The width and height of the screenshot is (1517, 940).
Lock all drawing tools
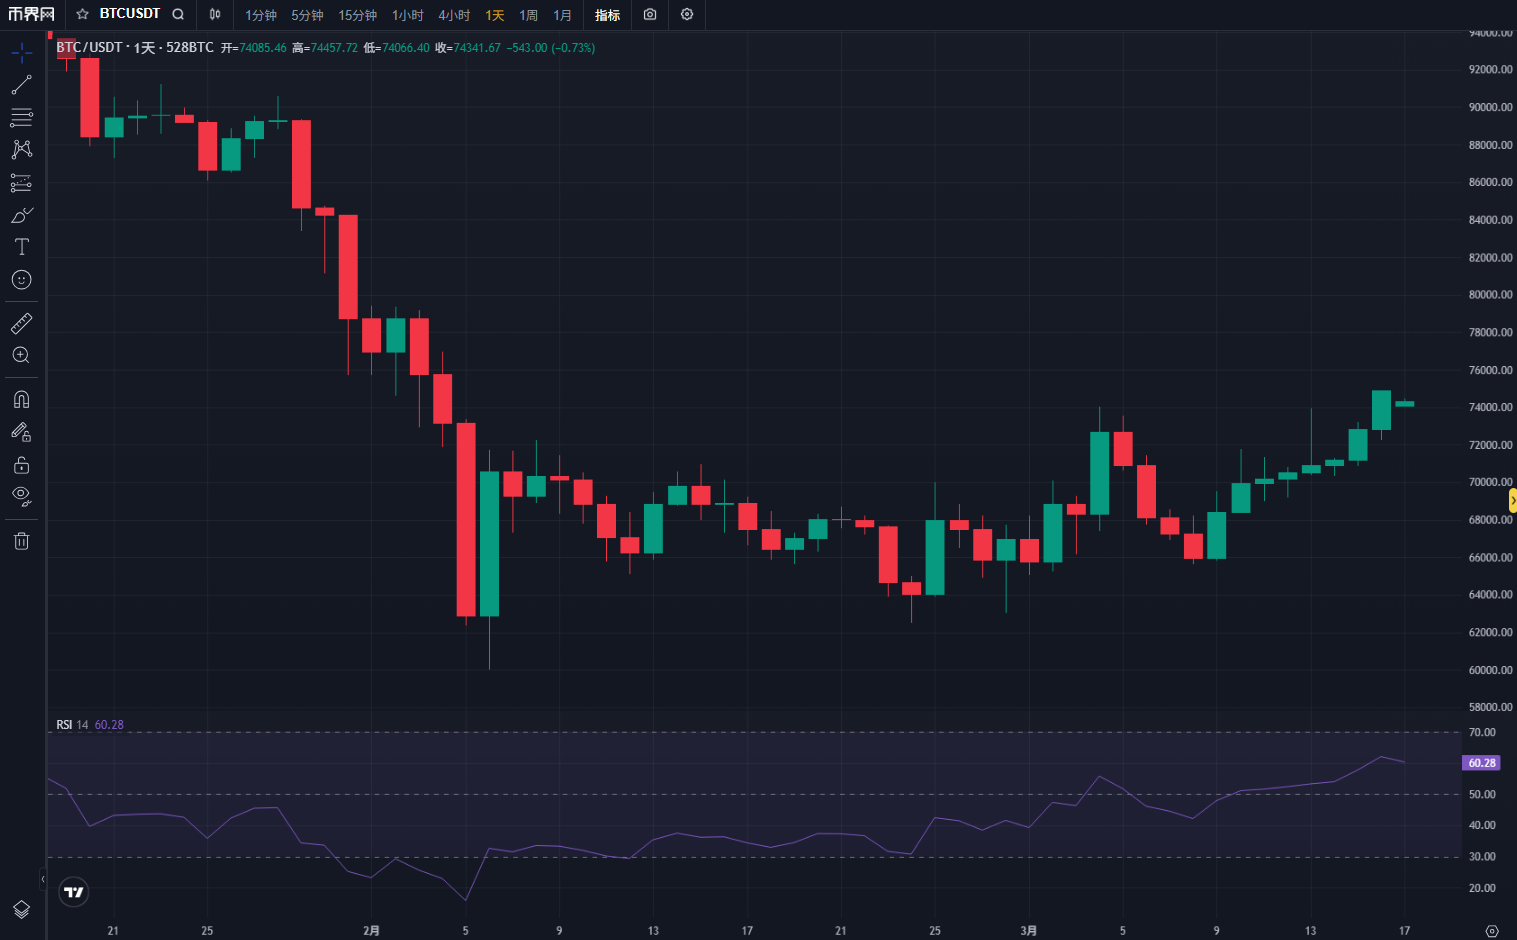click(21, 465)
